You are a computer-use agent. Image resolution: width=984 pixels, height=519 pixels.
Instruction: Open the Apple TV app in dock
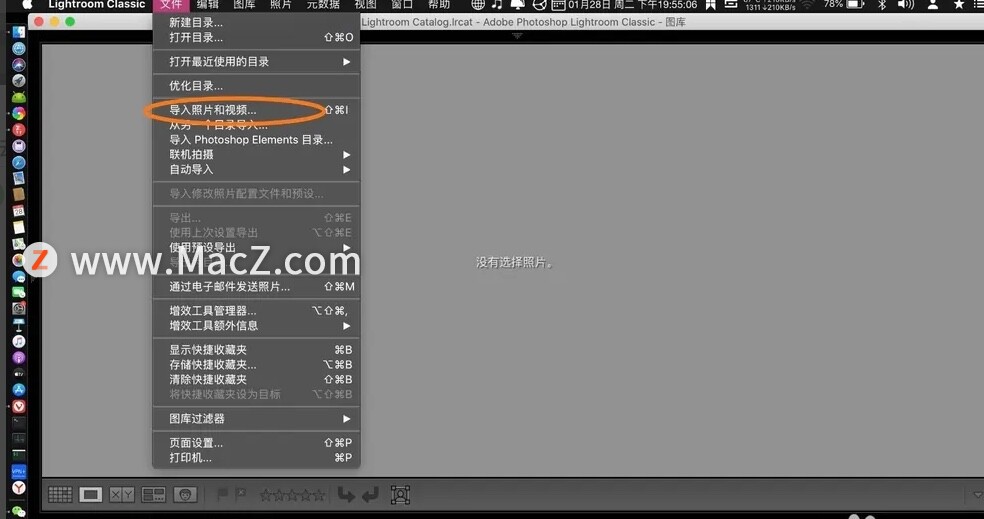tap(19, 373)
